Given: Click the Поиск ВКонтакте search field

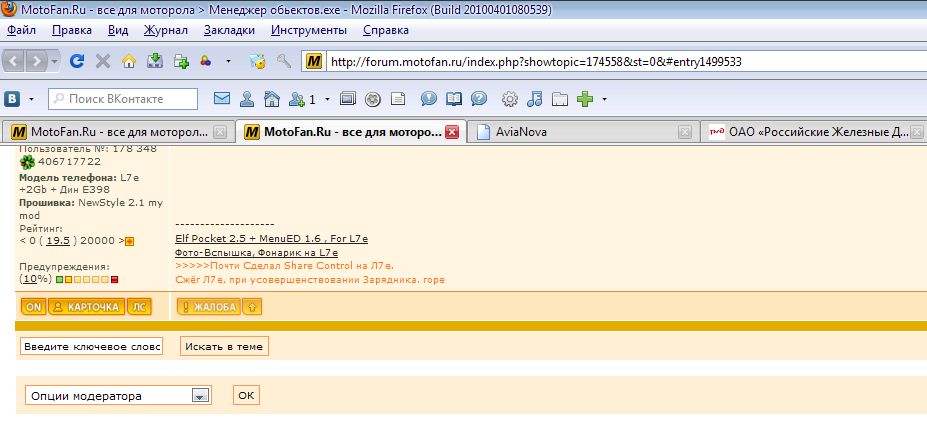Looking at the screenshot, I should click(x=123, y=99).
